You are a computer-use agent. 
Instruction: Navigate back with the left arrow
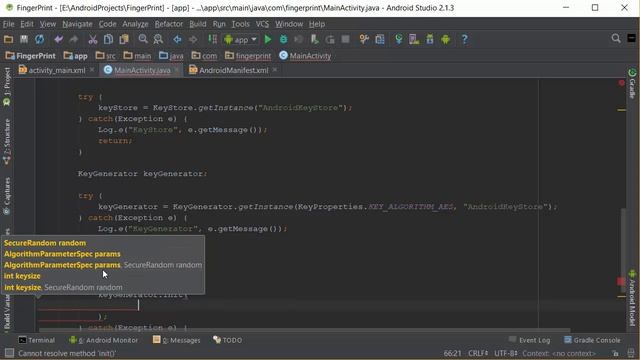[x=177, y=39]
